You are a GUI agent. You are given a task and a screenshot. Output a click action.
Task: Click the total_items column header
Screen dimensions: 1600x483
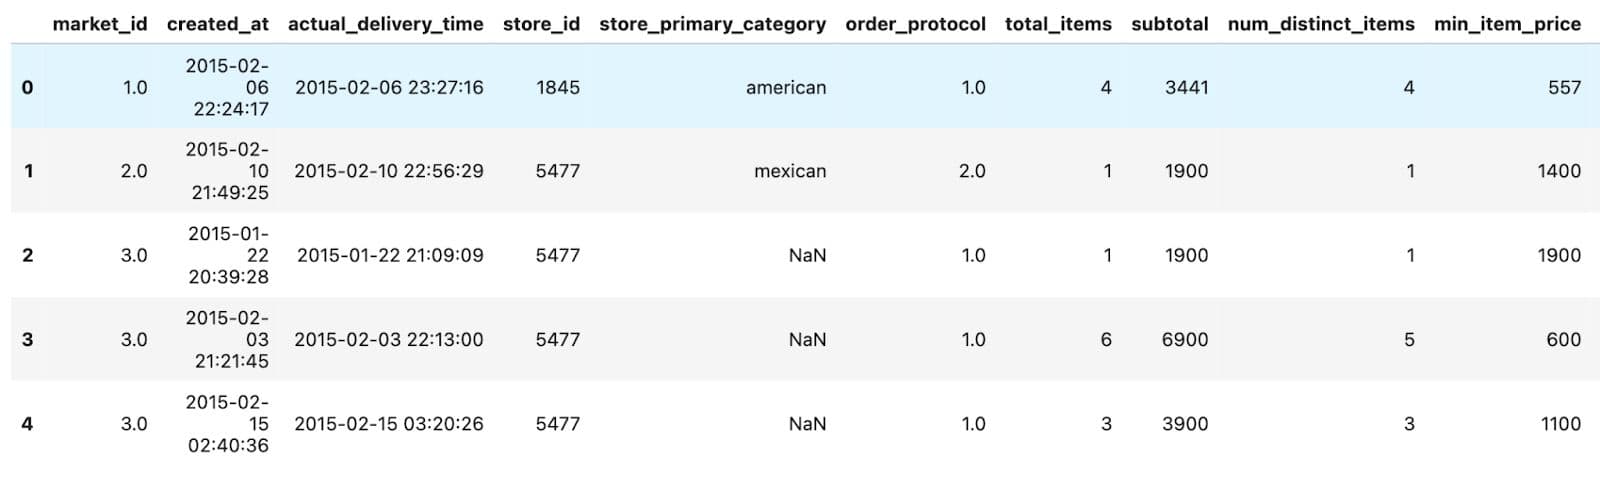(1058, 24)
